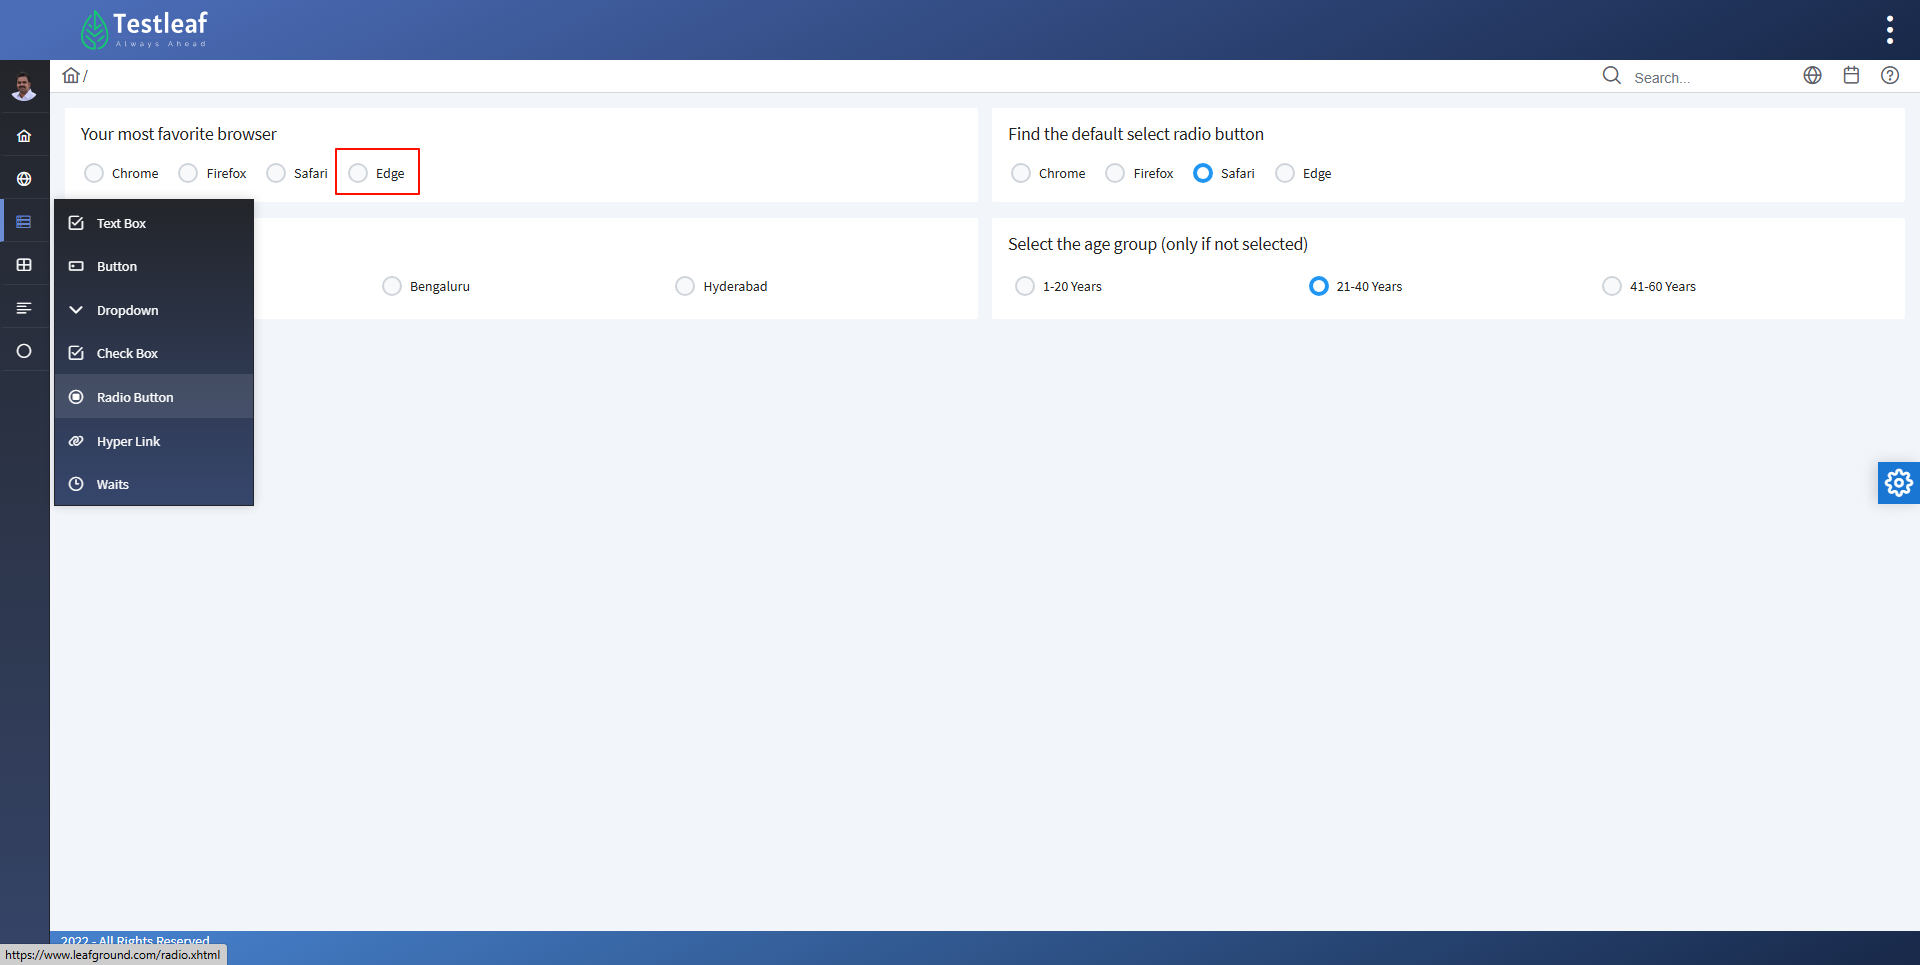Click the help question mark icon
Image resolution: width=1920 pixels, height=965 pixels.
1889,75
